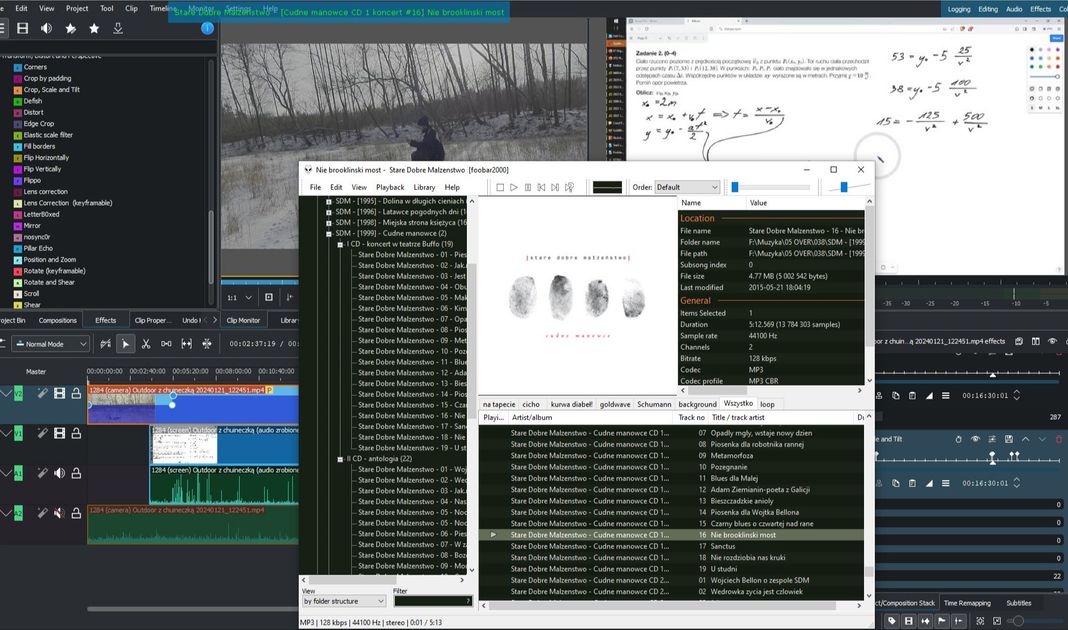
Task: Click the foobar2000 Stop playback button
Action: [x=499, y=187]
